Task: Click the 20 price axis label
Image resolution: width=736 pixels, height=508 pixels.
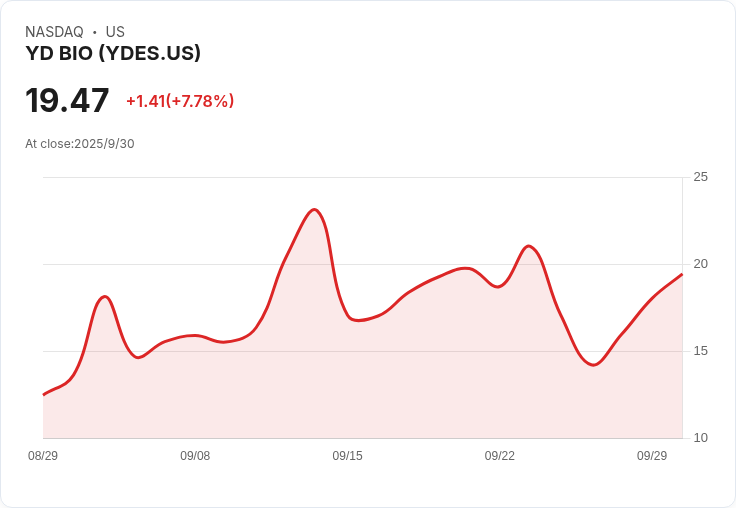Action: click(x=700, y=264)
